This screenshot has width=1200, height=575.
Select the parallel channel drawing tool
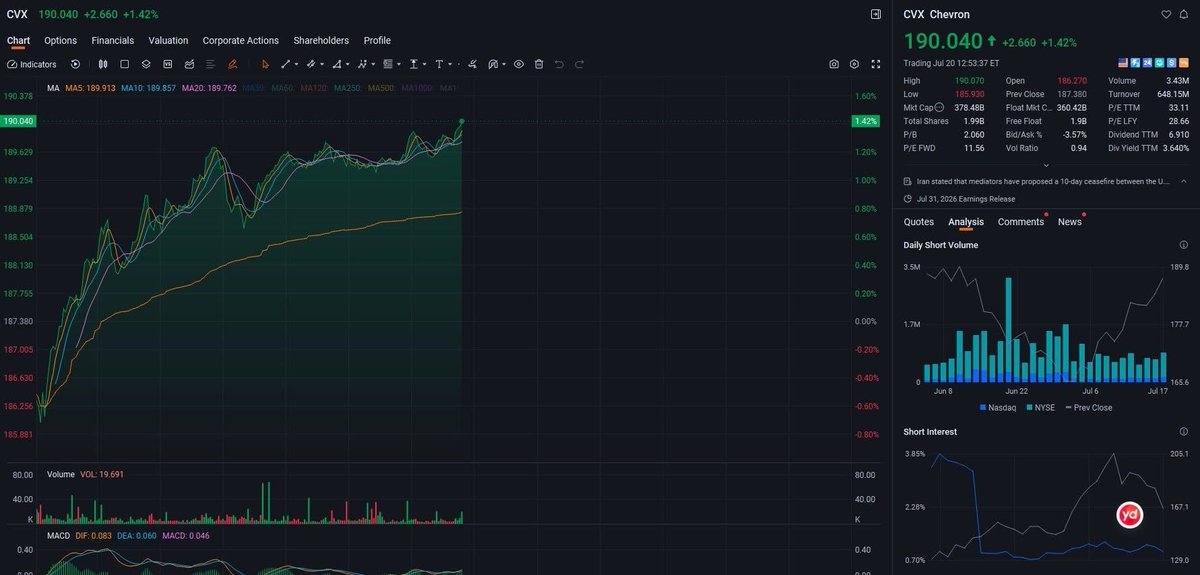[x=311, y=64]
